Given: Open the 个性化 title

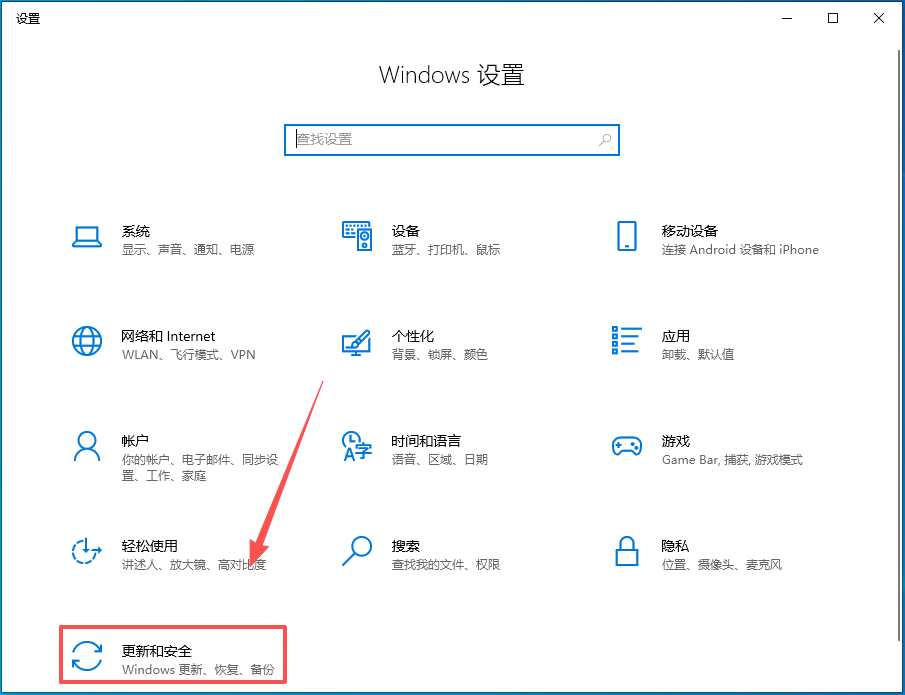Looking at the screenshot, I should point(412,336).
